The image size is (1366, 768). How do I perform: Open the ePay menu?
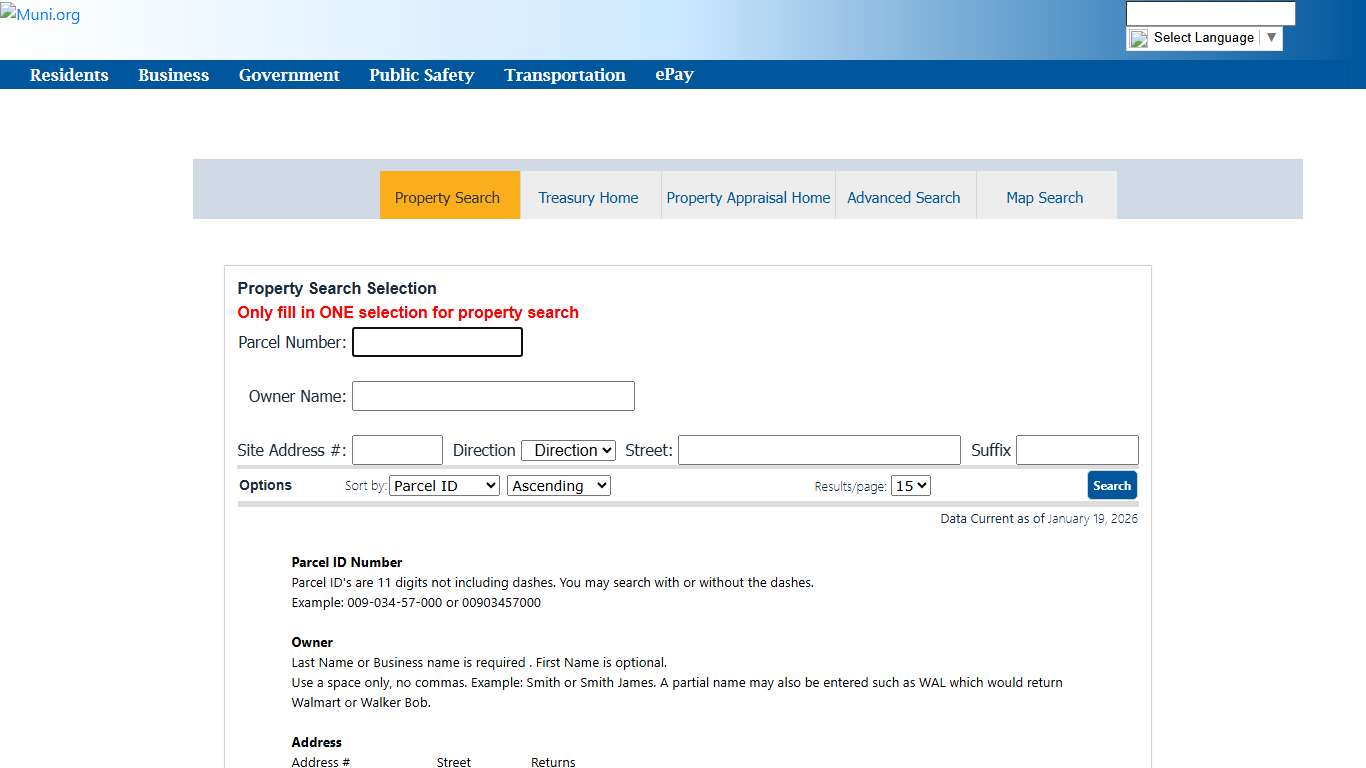point(674,74)
